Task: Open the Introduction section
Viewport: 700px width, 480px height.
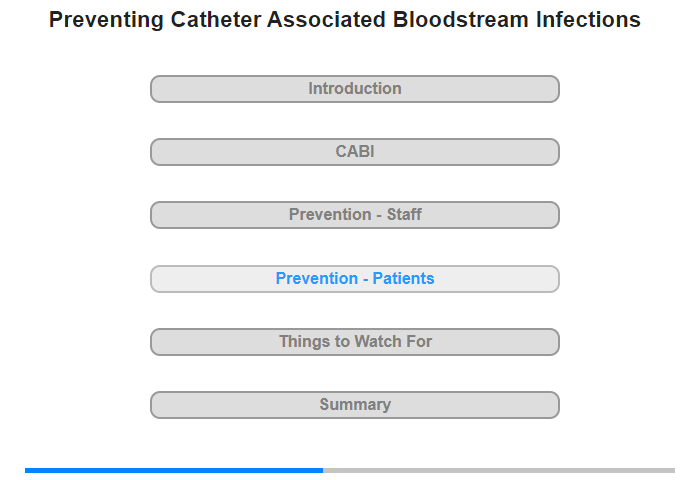Action: [x=354, y=89]
